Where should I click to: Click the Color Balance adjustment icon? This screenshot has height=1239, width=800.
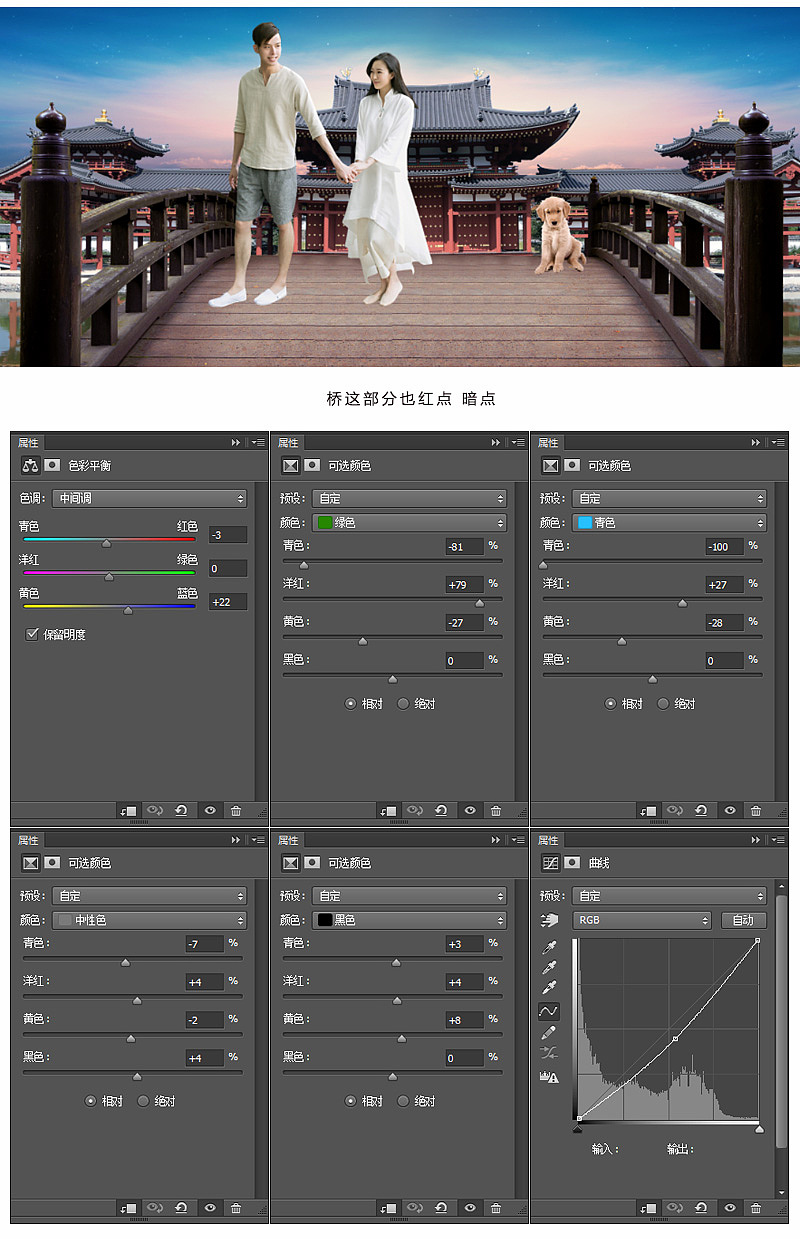30,465
